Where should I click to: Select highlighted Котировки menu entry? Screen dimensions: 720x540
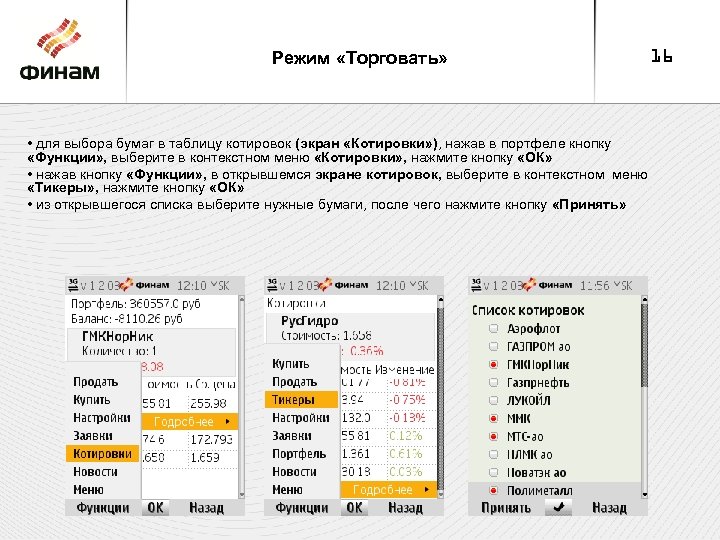tap(102, 454)
